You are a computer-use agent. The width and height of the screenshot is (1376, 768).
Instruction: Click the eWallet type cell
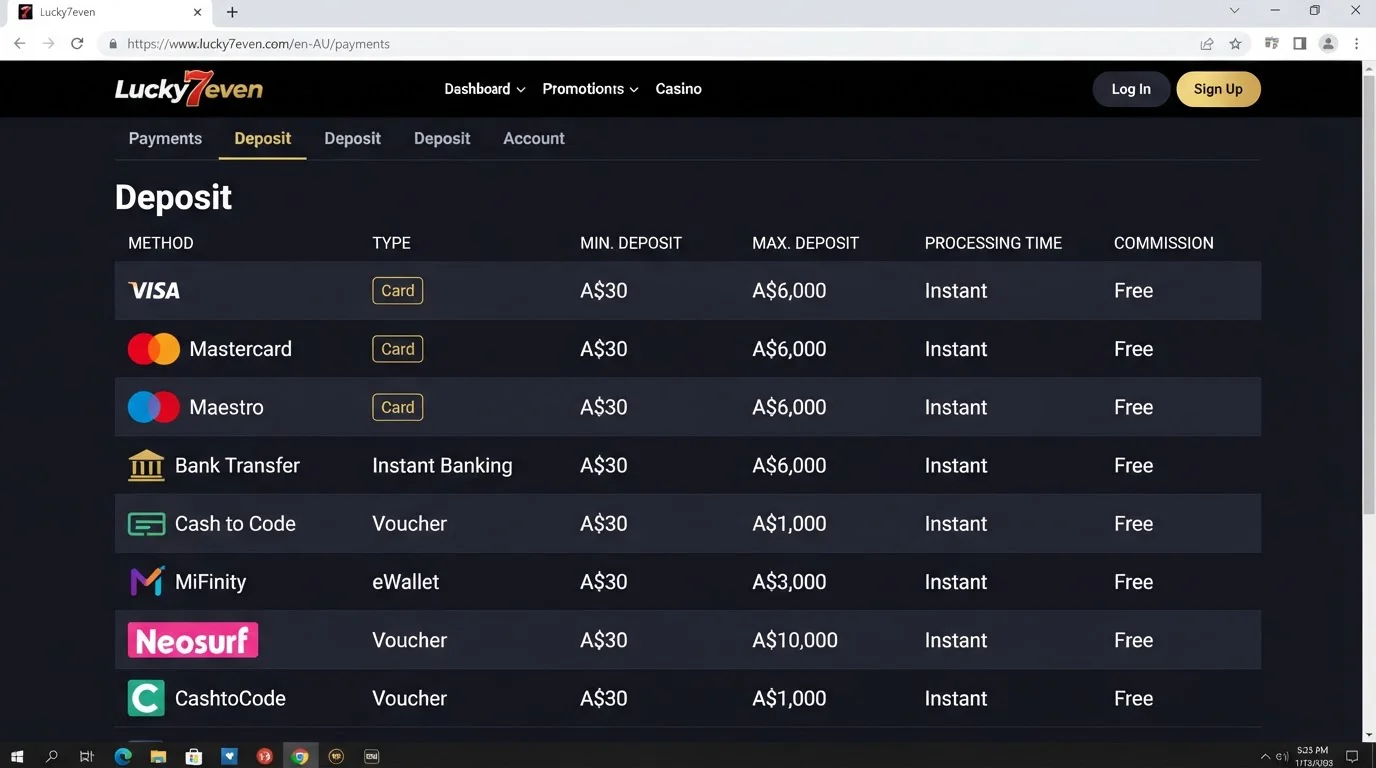pyautogui.click(x=406, y=582)
